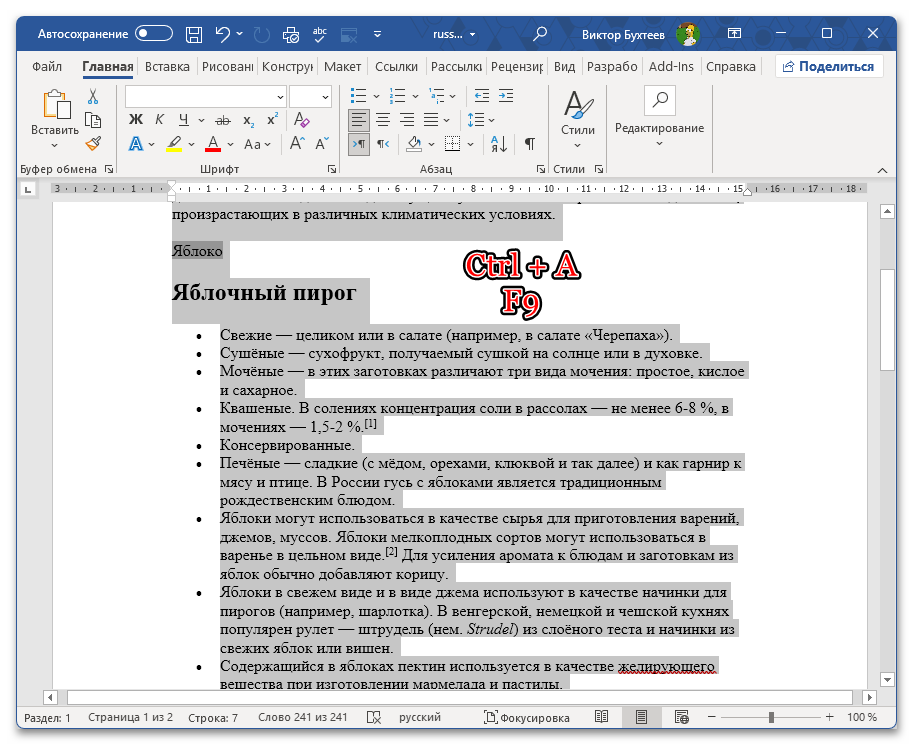The image size is (913, 745).
Task: Switch to the Макет tab
Action: [x=342, y=66]
